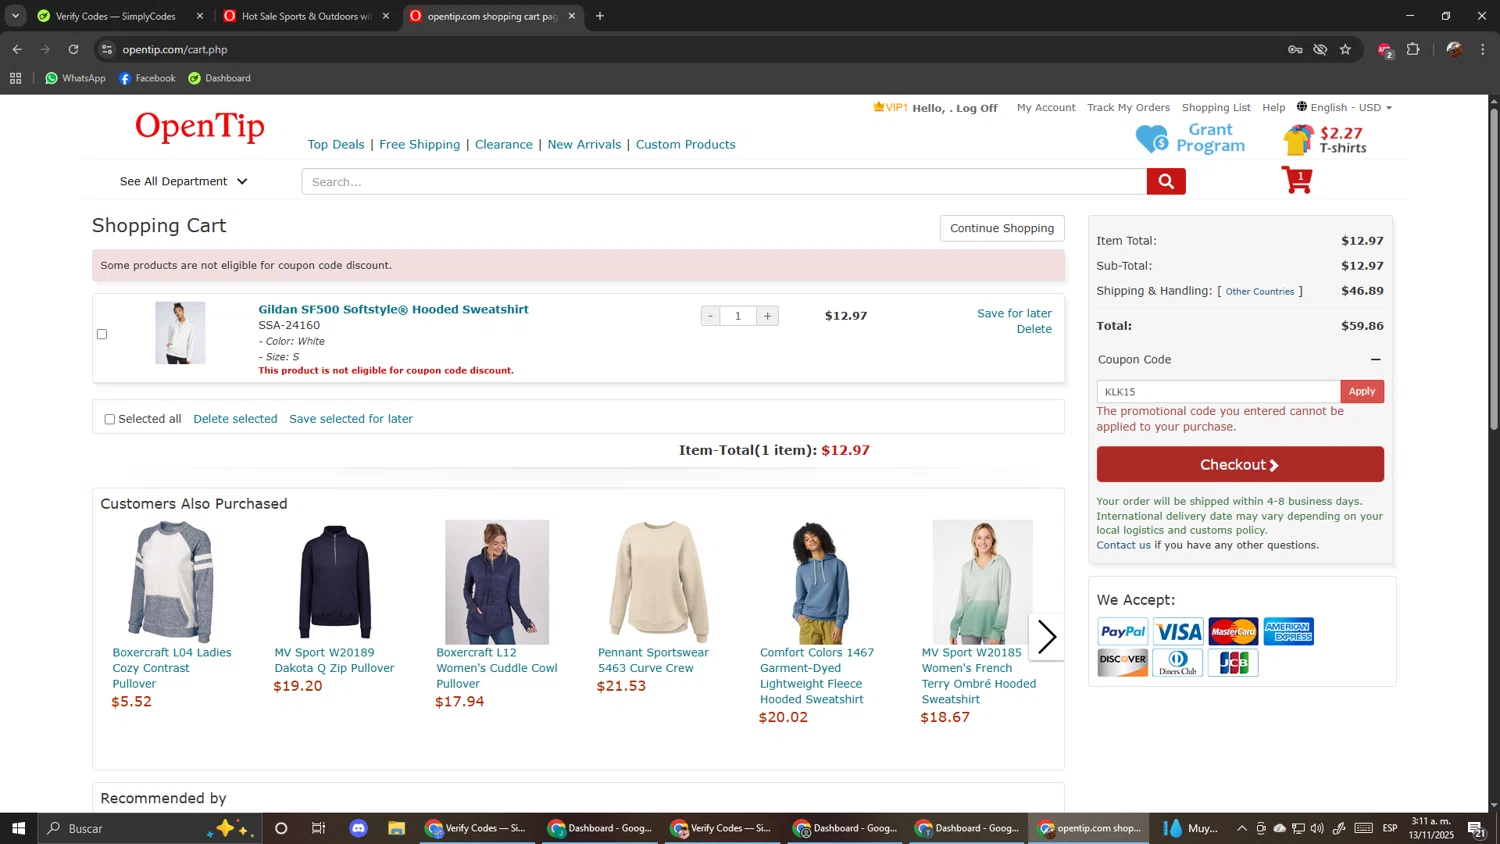Viewport: 1500px width, 844px height.
Task: Click the Contact us link
Action: pyautogui.click(x=1123, y=545)
